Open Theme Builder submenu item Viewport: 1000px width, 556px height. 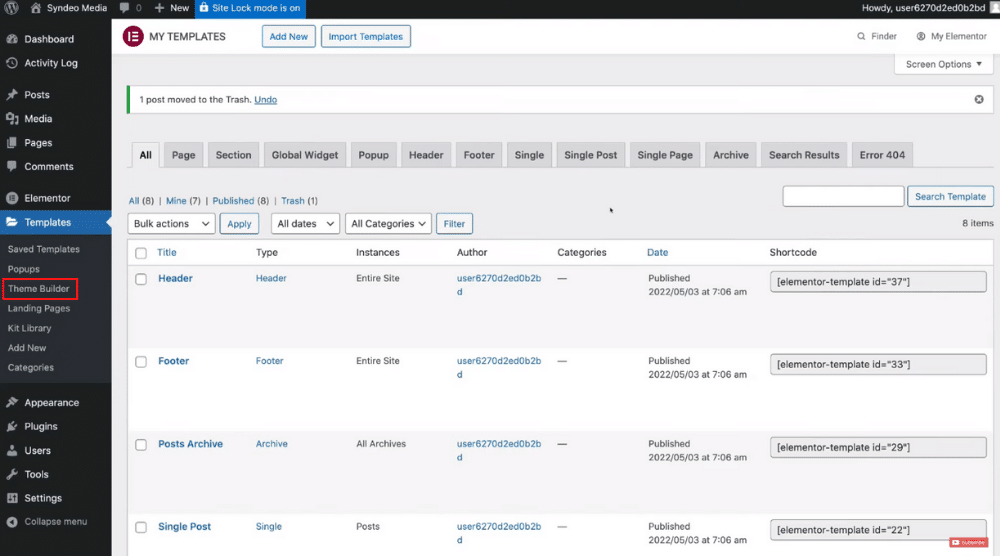coord(39,289)
